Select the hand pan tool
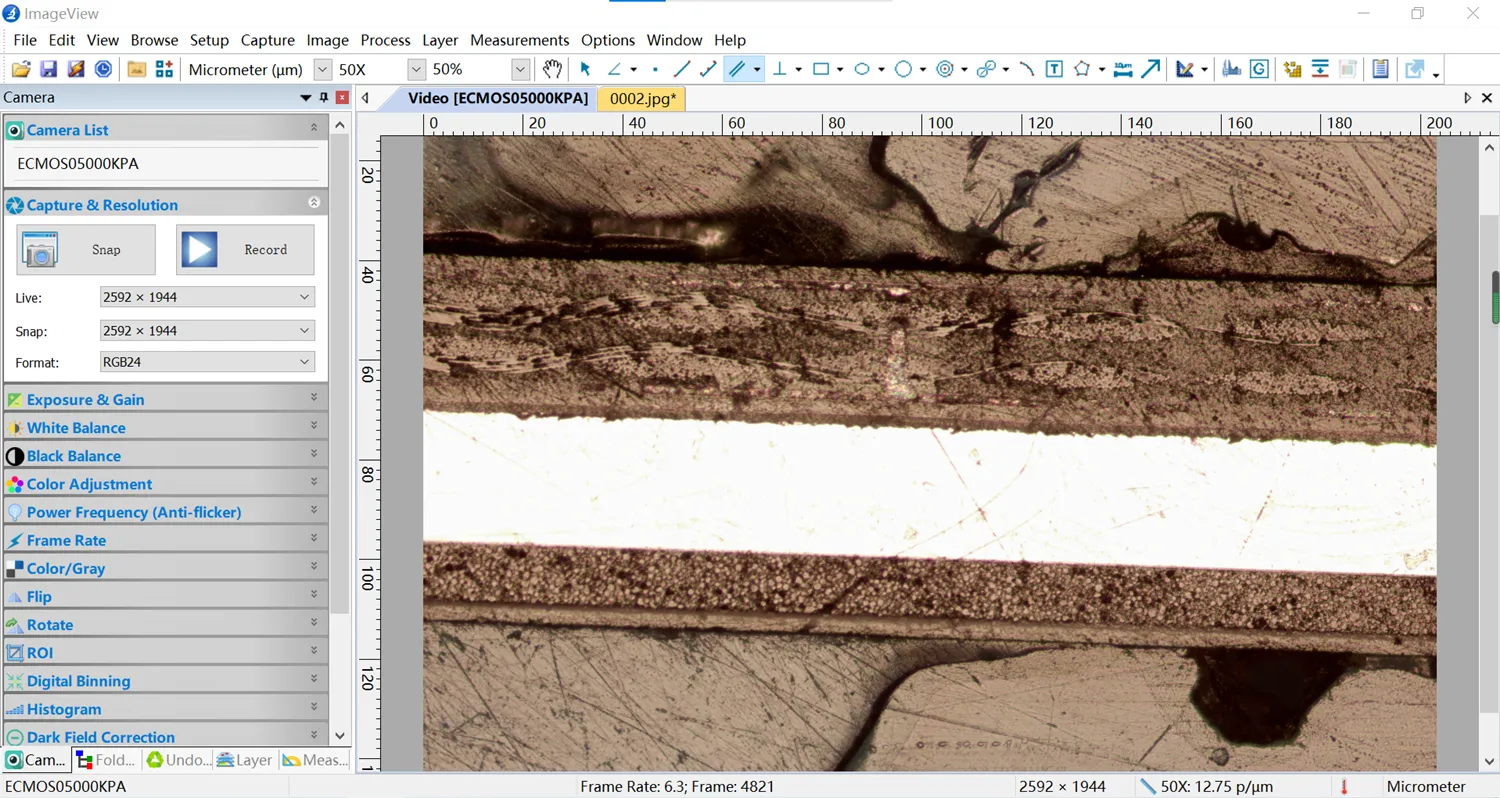This screenshot has width=1500, height=798. 552,69
